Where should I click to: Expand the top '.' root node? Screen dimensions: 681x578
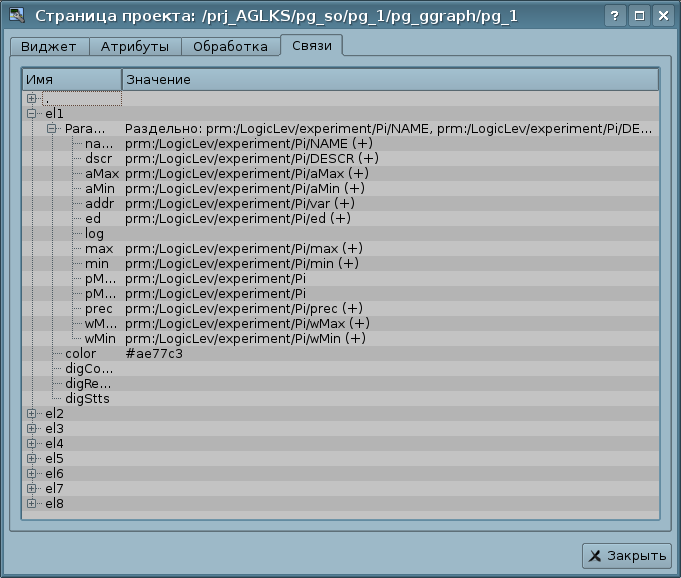pos(32,99)
